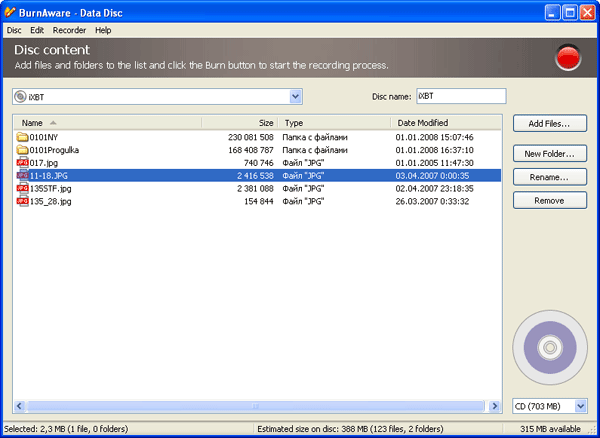Image resolution: width=600 pixels, height=438 pixels.
Task: Click the Rename... button
Action: pos(549,177)
